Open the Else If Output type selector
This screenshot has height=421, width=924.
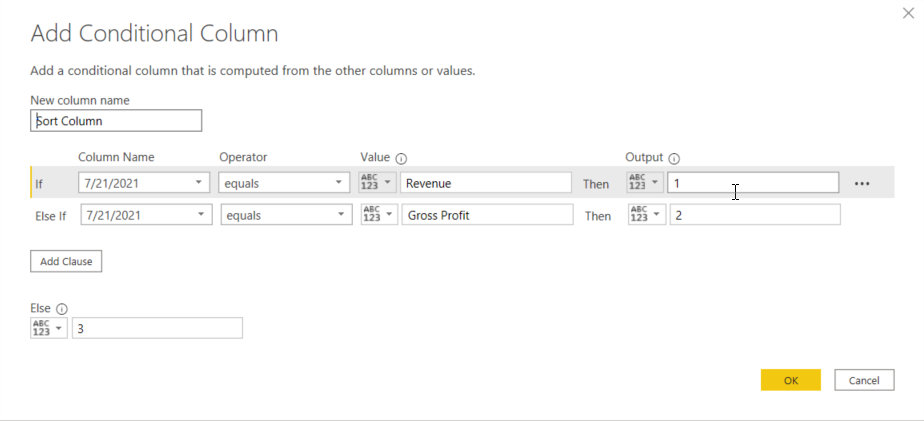[647, 215]
